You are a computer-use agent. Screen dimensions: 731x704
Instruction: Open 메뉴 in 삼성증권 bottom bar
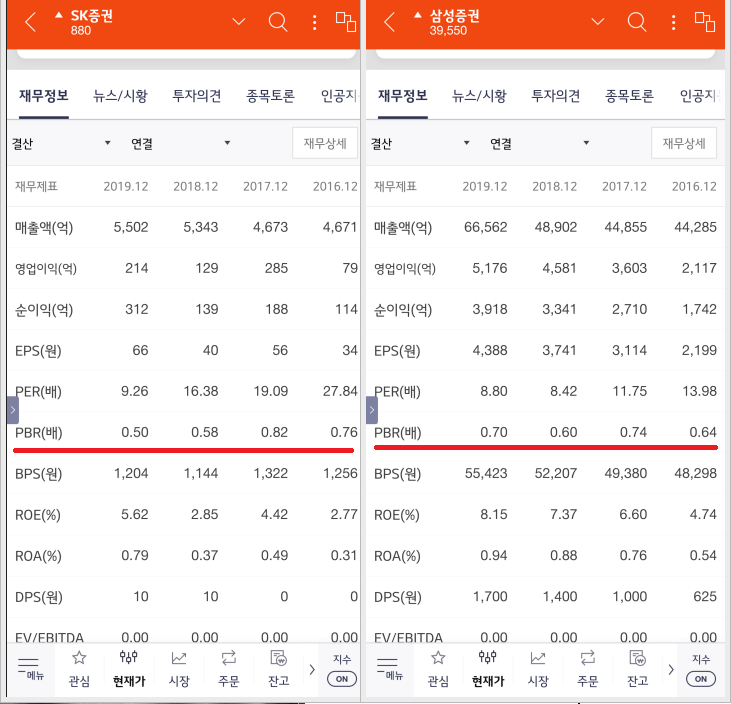click(389, 669)
